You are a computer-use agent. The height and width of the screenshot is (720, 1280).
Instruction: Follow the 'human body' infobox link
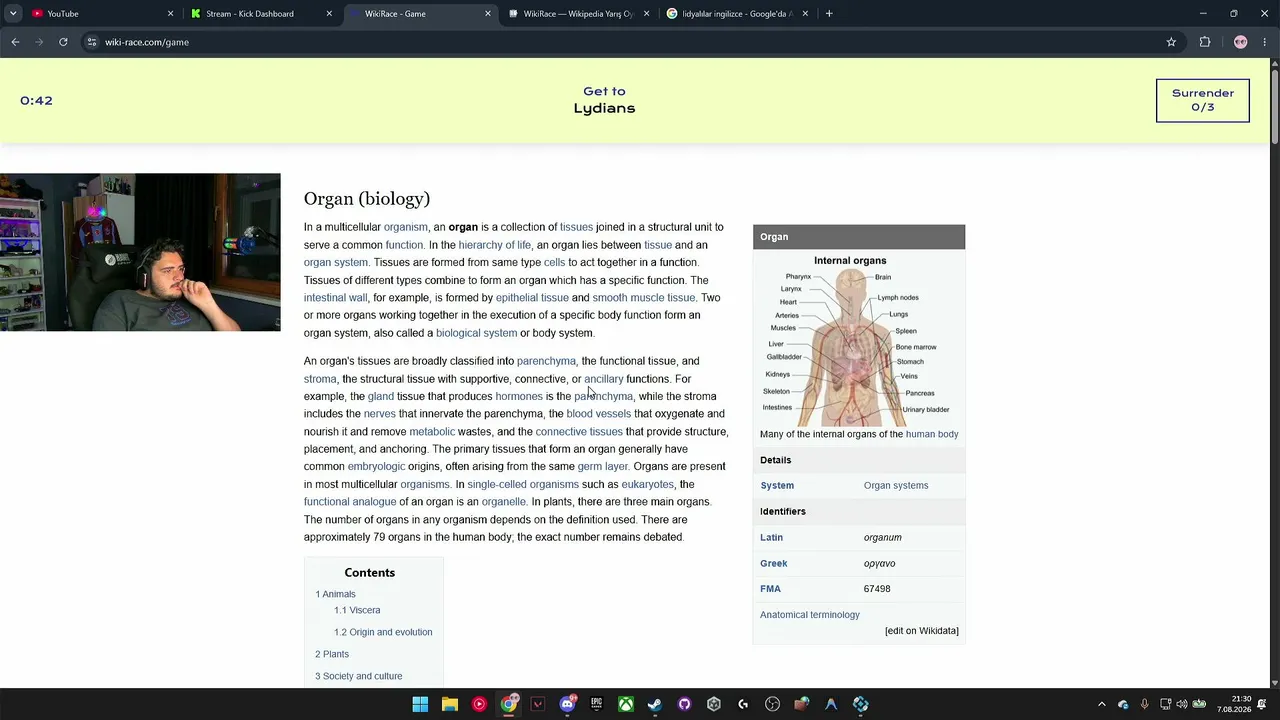[x=932, y=434]
